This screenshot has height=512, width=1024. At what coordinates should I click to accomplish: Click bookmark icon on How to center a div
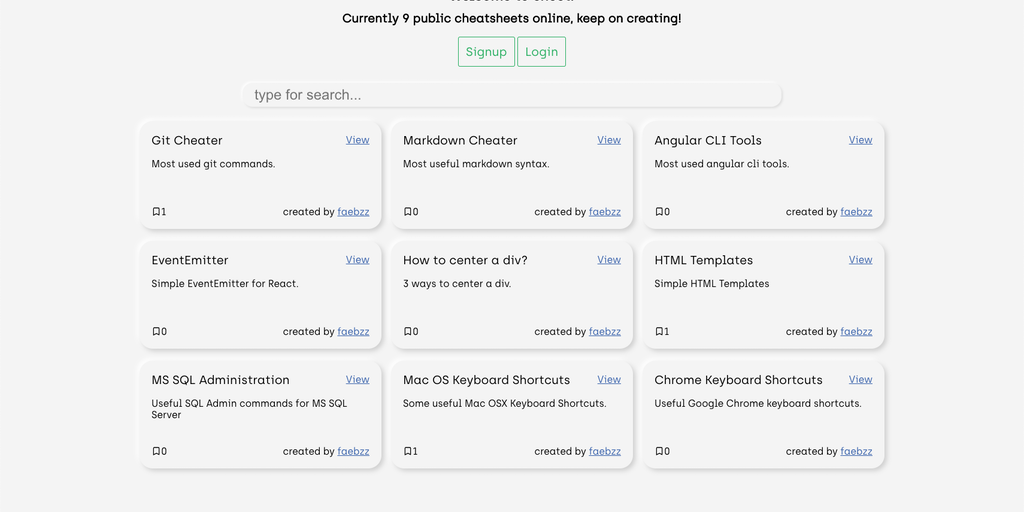[x=408, y=332]
